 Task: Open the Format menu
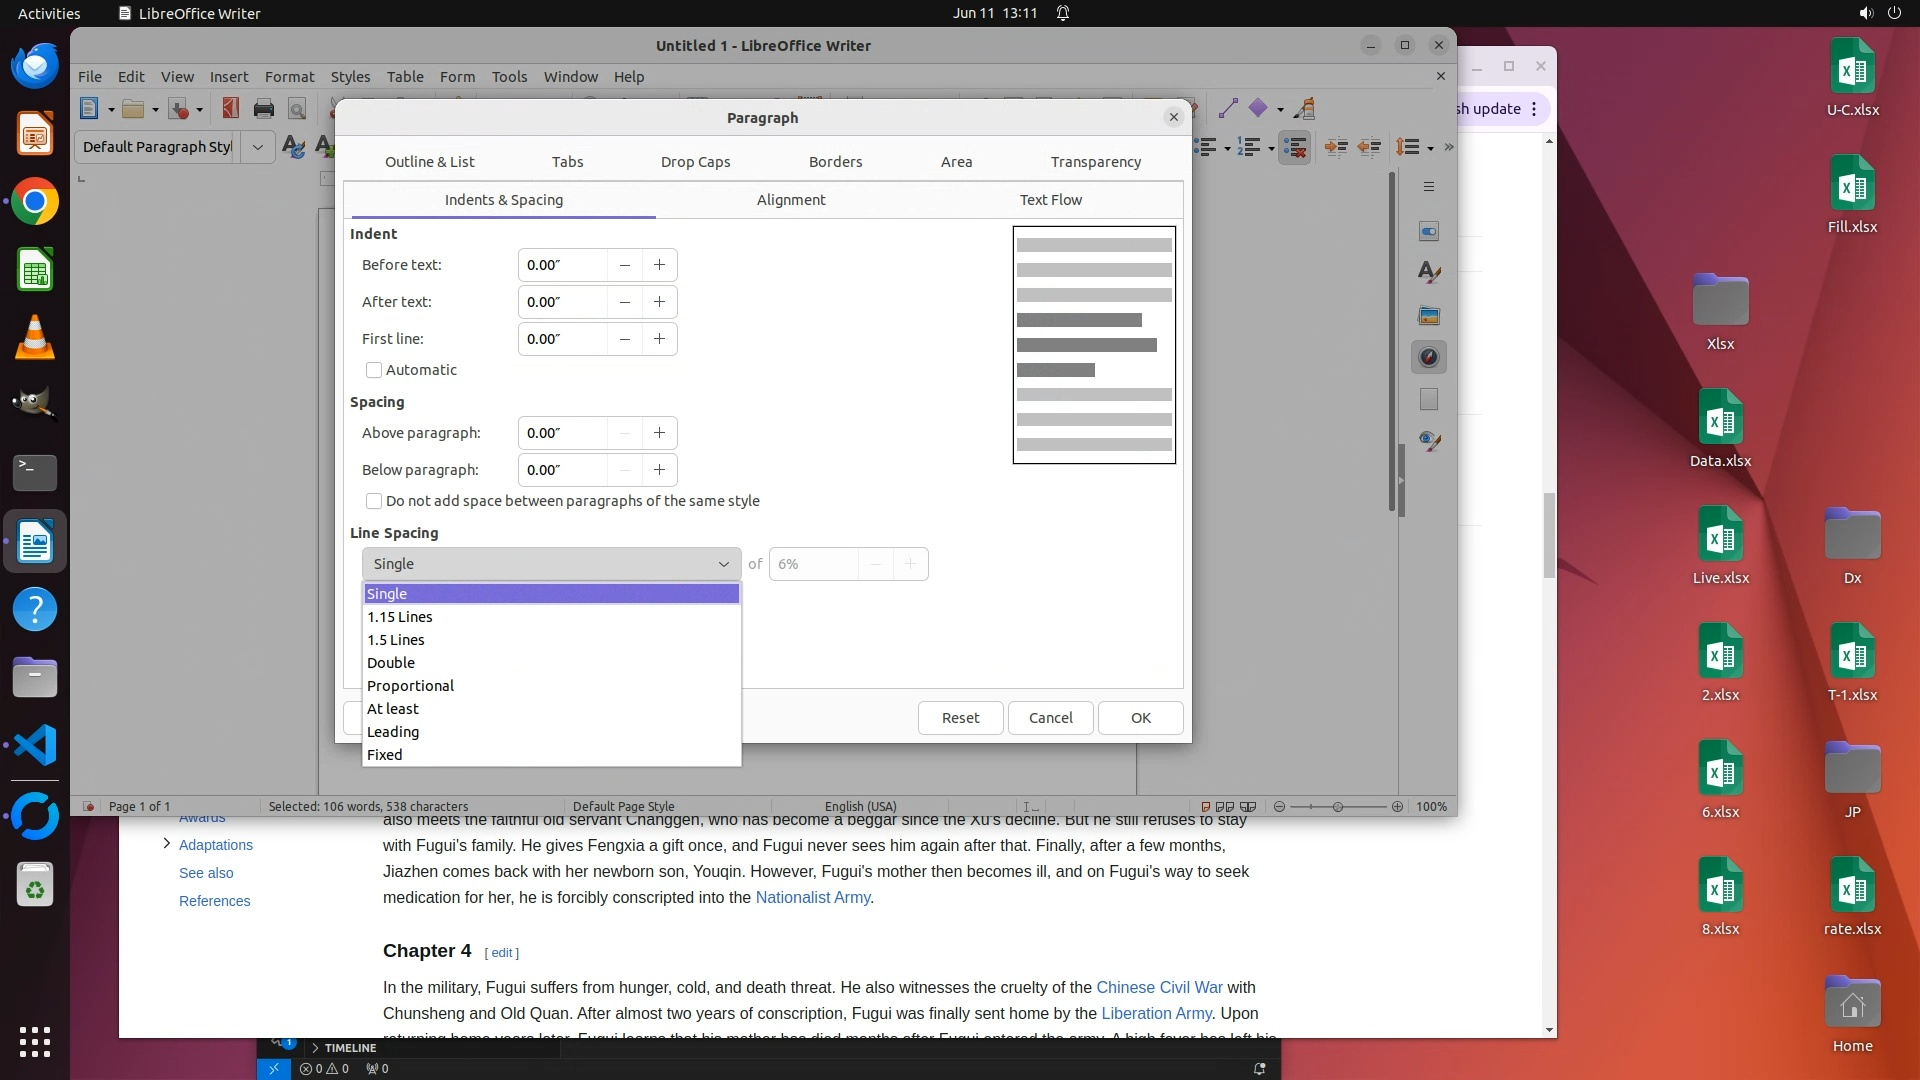289,77
